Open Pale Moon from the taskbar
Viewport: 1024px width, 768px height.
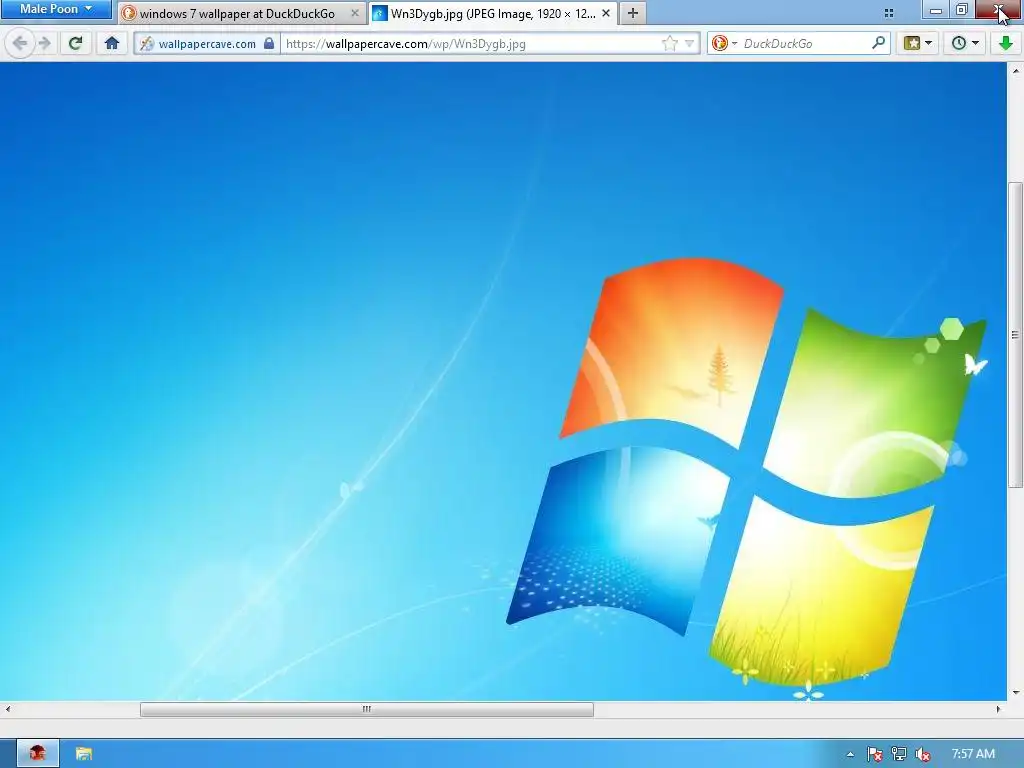[x=37, y=754]
